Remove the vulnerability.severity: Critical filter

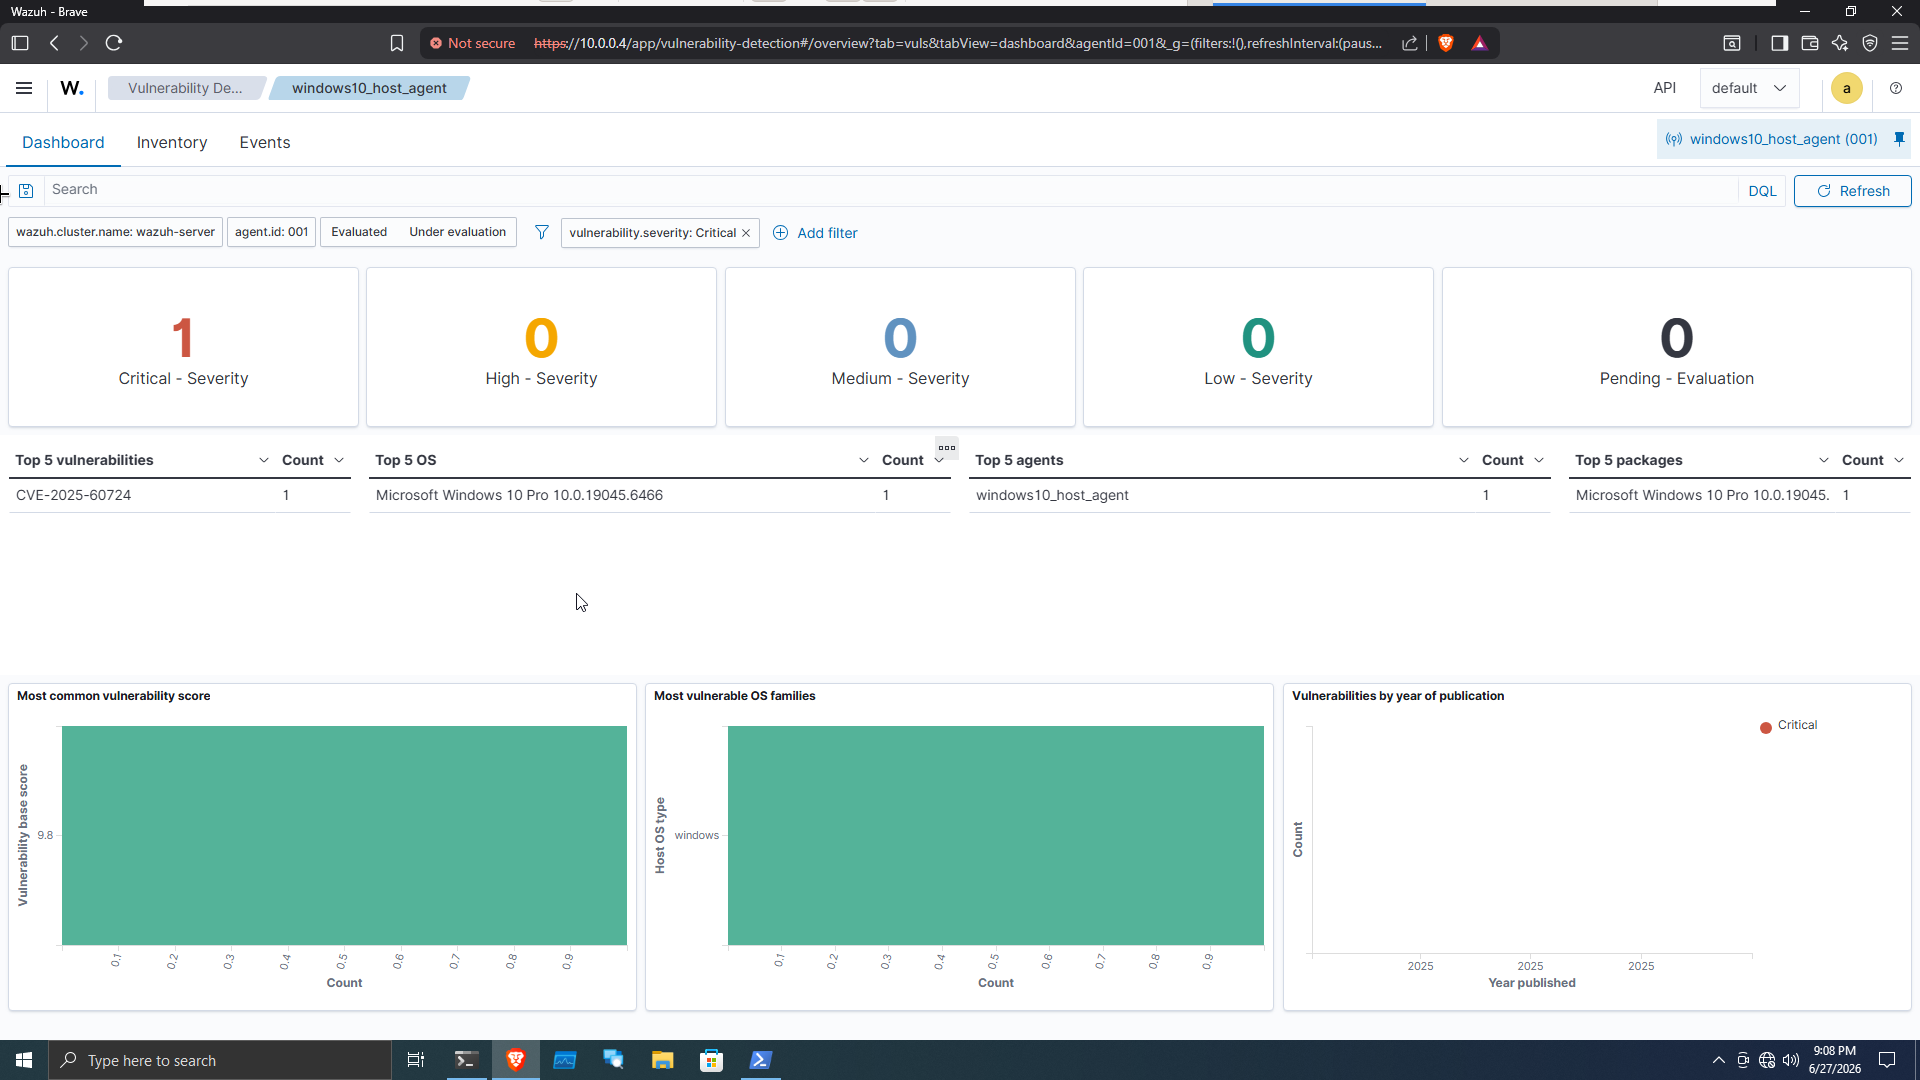tap(746, 233)
